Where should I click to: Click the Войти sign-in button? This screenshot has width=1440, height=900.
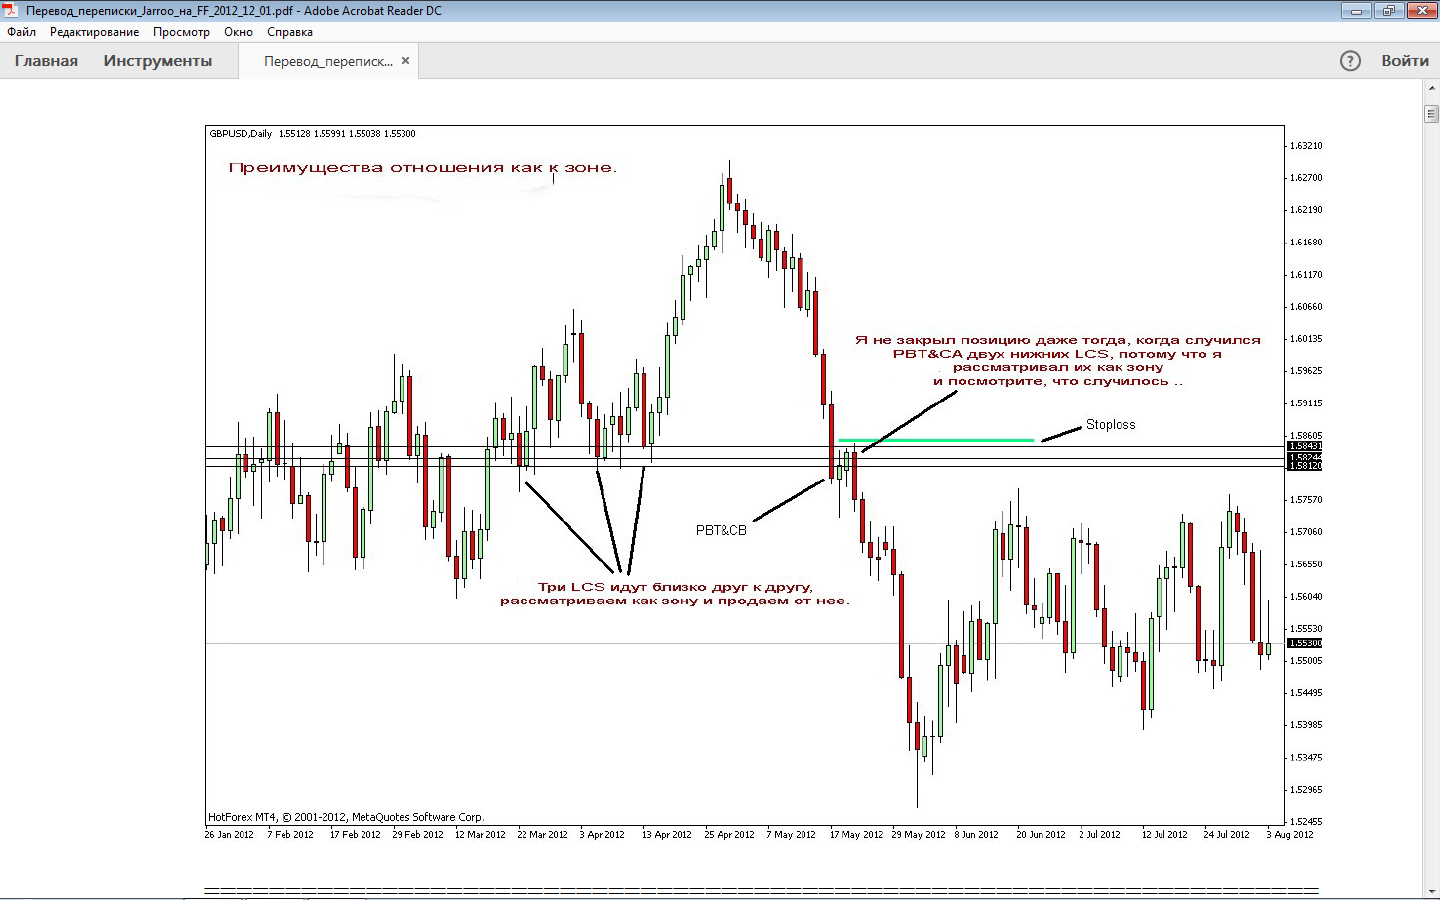click(x=1405, y=61)
